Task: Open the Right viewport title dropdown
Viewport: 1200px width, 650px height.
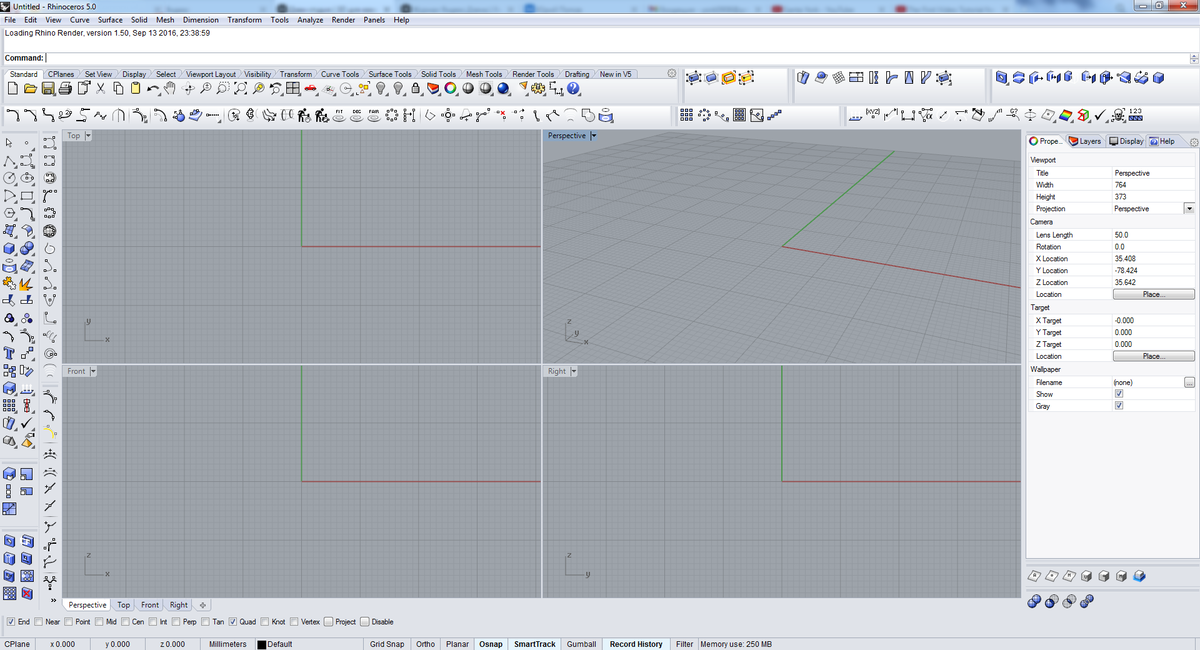Action: coord(574,371)
